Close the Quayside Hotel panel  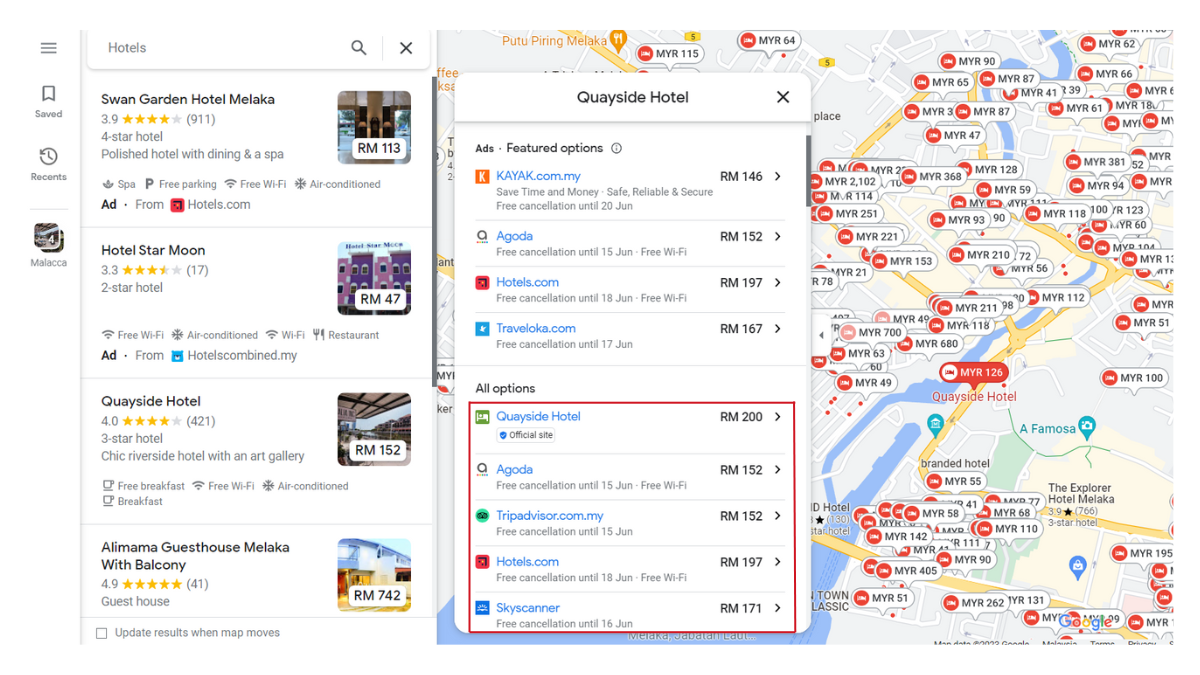coord(783,97)
